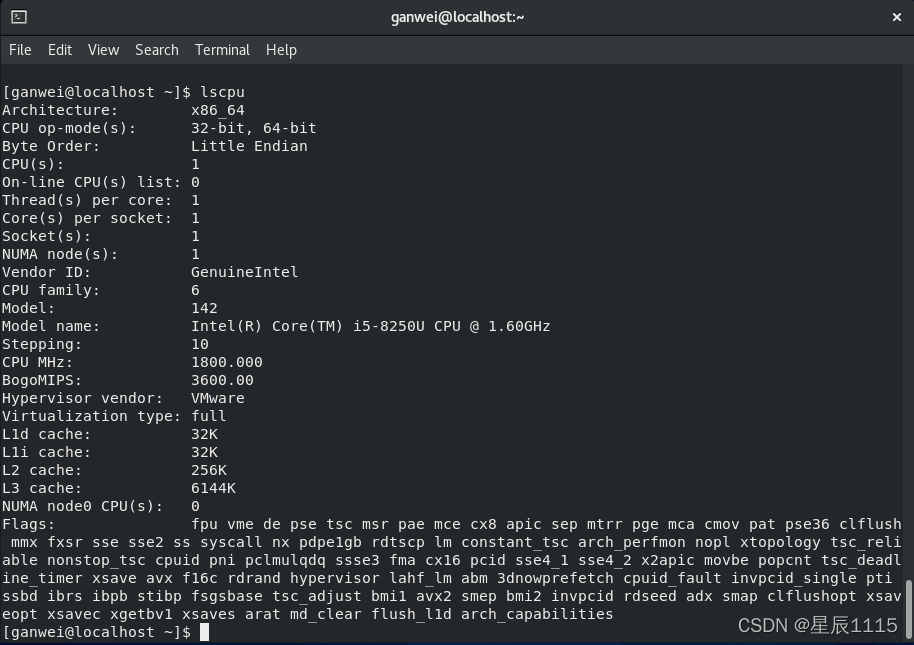Click the 'L1i cache:' label

tap(46, 452)
